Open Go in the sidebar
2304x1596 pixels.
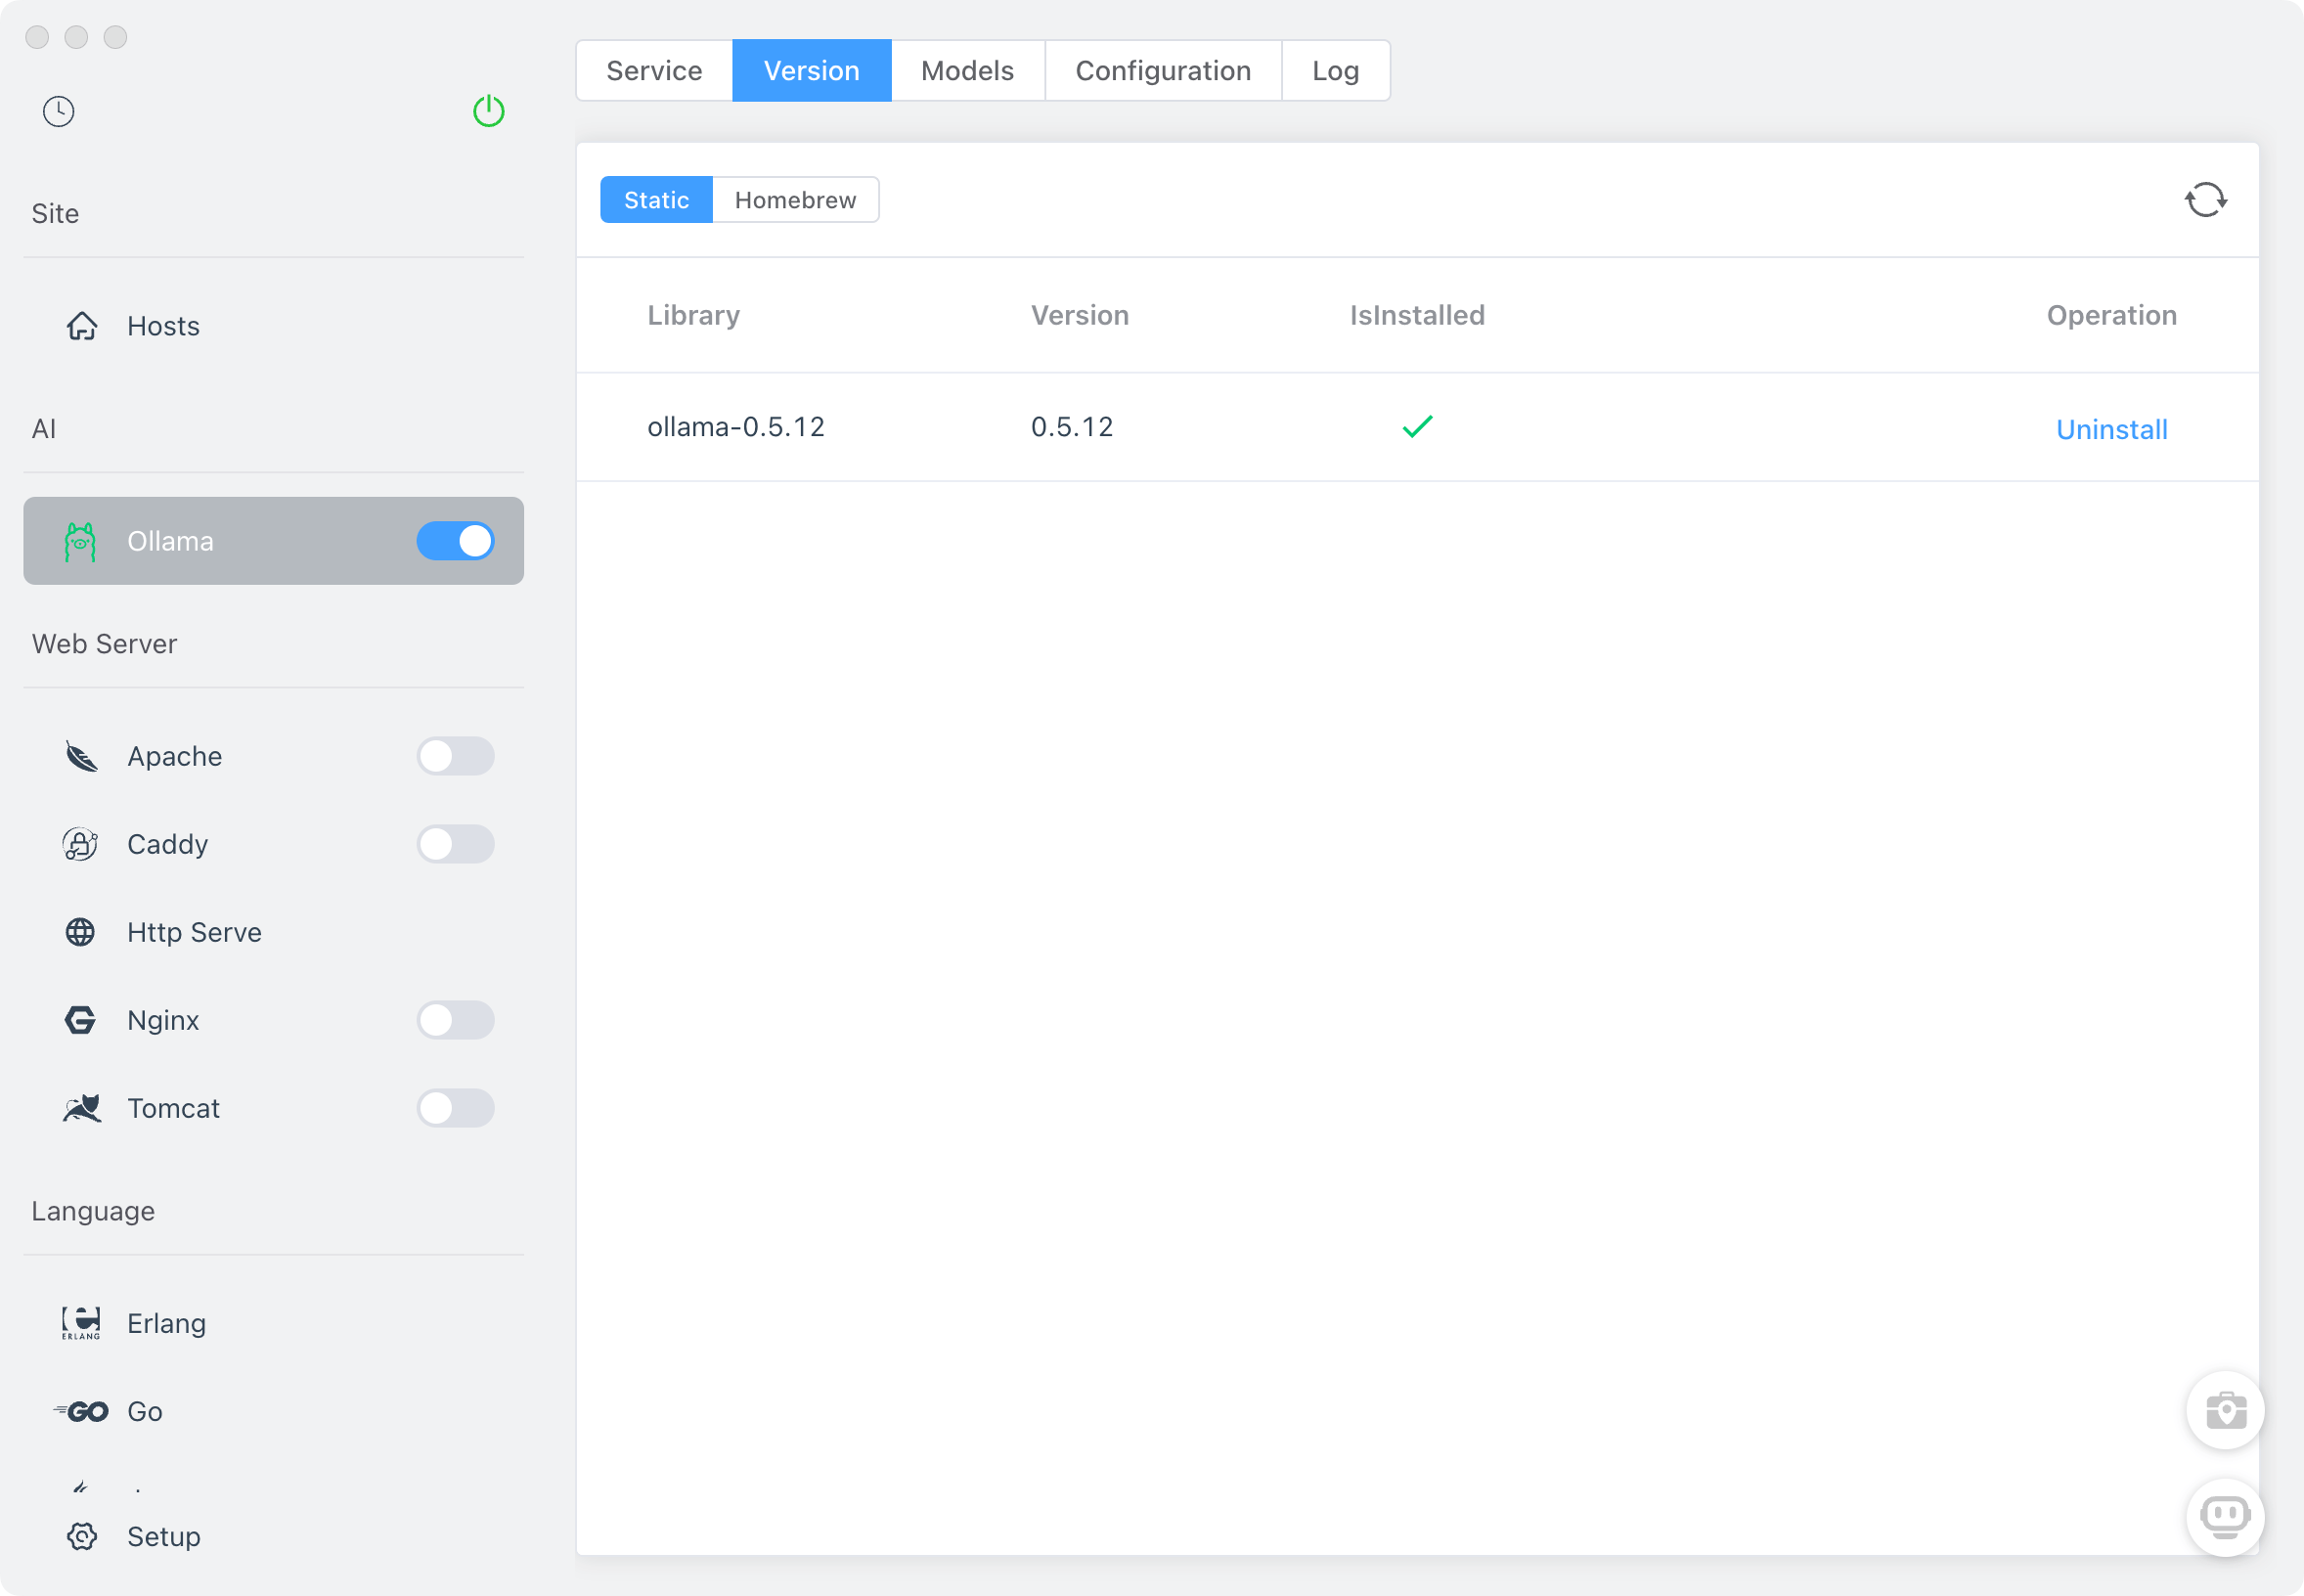(273, 1411)
